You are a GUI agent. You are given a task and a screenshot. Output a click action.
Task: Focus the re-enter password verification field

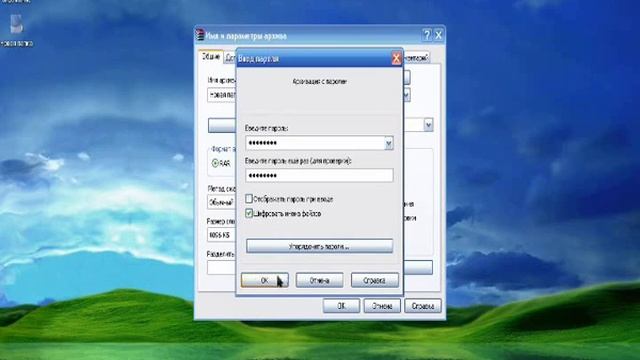[x=319, y=176]
